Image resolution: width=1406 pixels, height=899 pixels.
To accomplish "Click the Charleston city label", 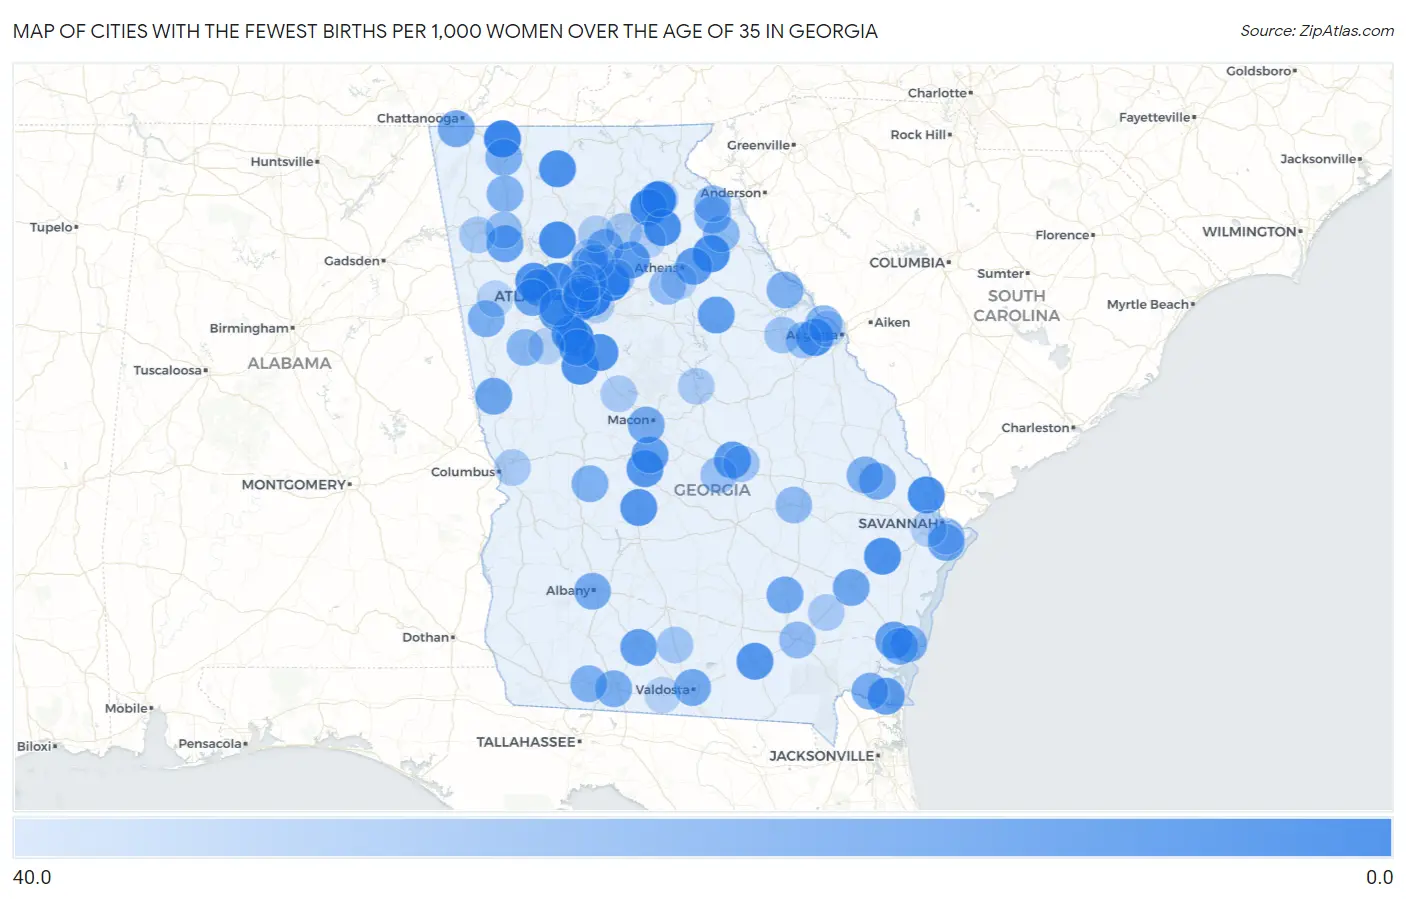I will [1036, 428].
